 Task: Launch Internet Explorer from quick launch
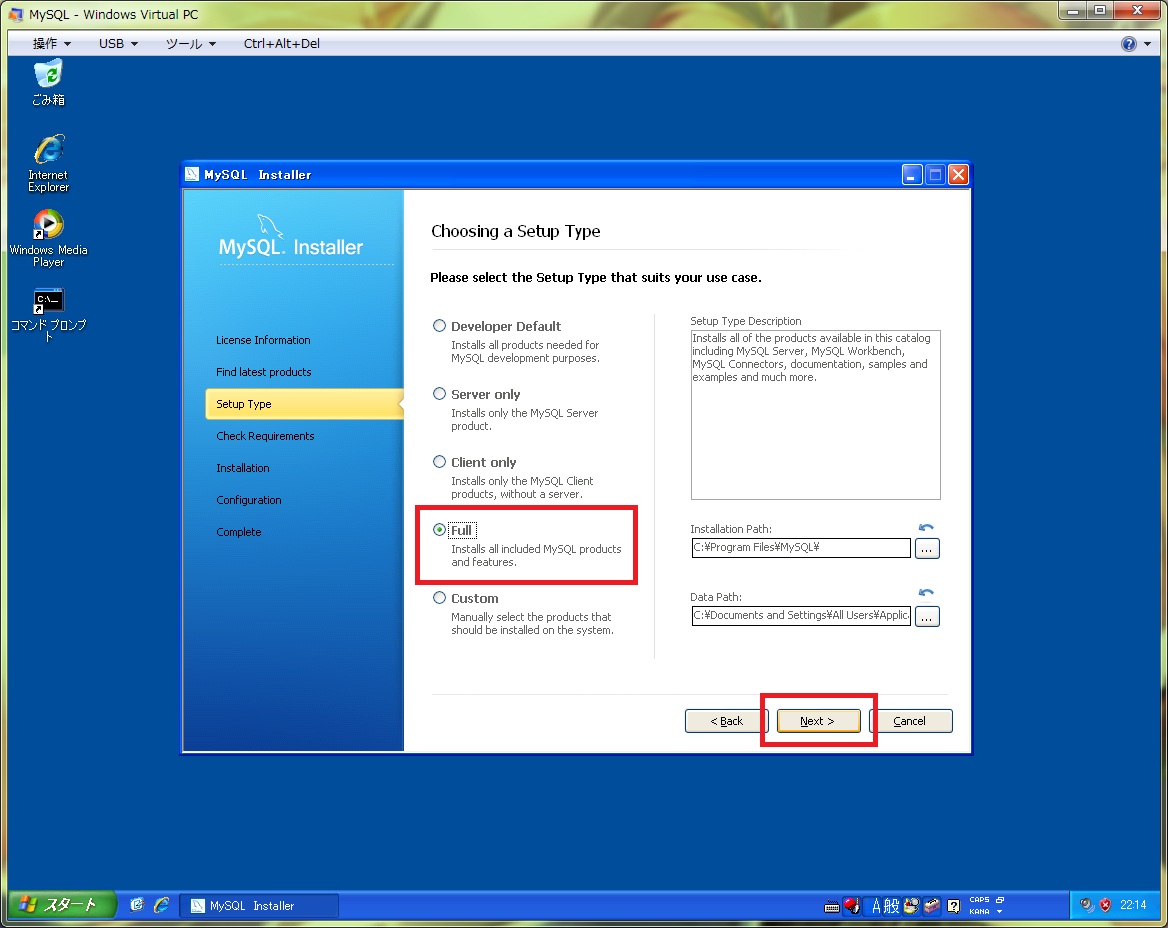(x=161, y=905)
